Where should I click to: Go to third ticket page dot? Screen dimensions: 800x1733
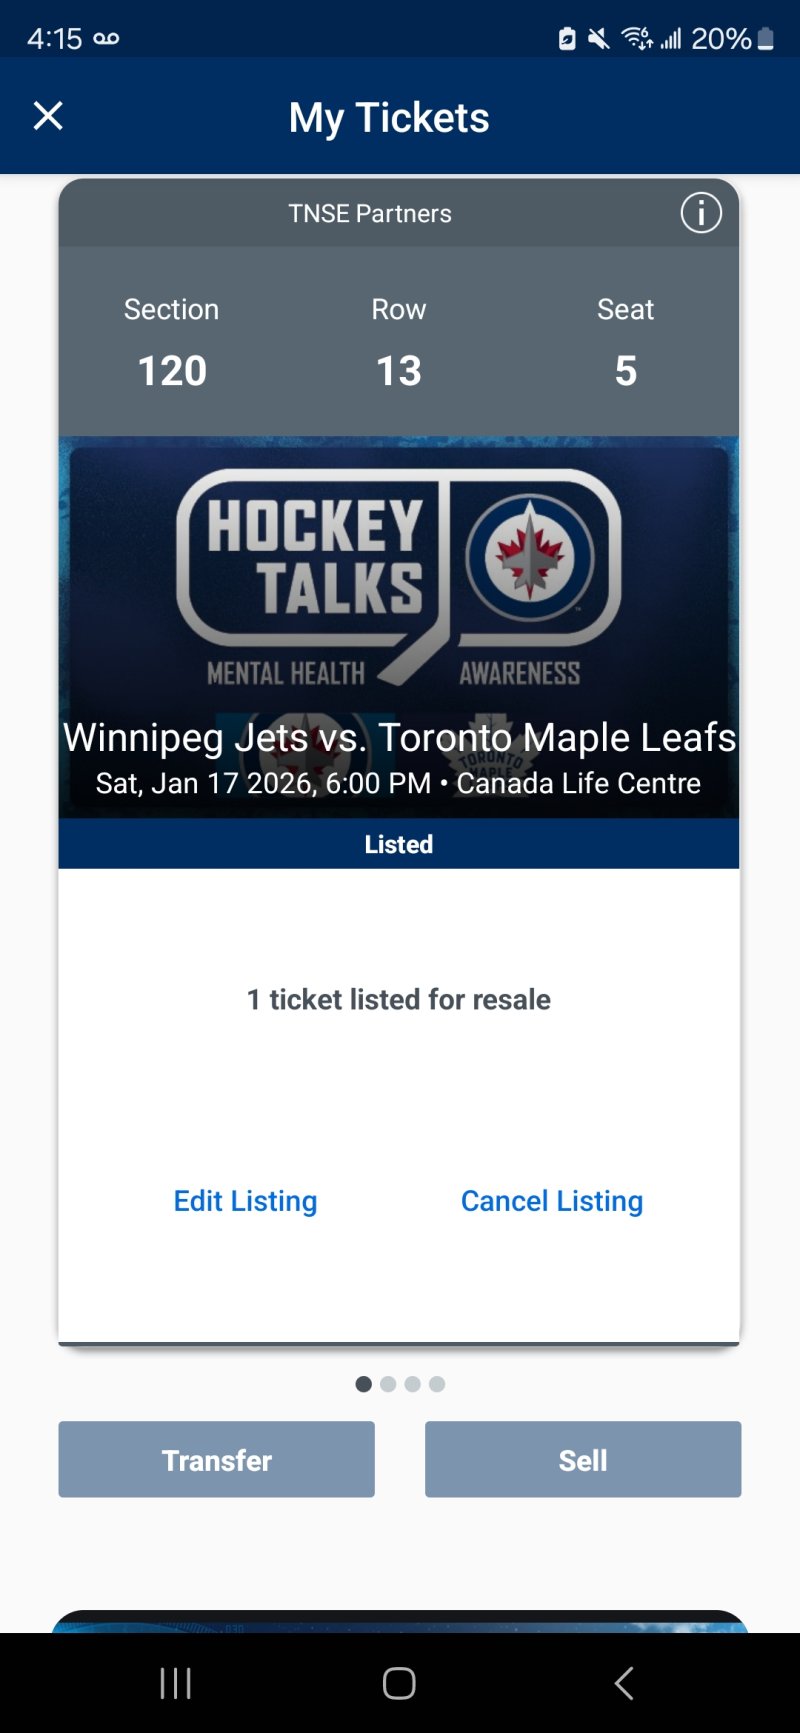412,1384
